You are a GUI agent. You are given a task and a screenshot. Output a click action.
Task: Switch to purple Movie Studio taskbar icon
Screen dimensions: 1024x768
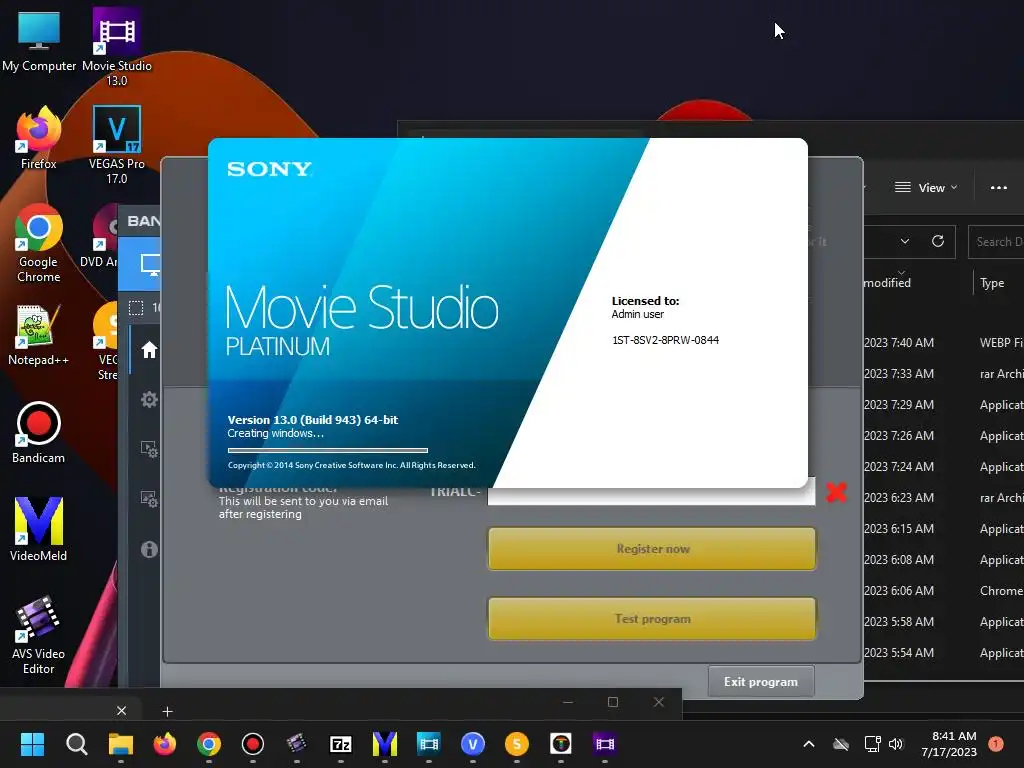pos(605,744)
